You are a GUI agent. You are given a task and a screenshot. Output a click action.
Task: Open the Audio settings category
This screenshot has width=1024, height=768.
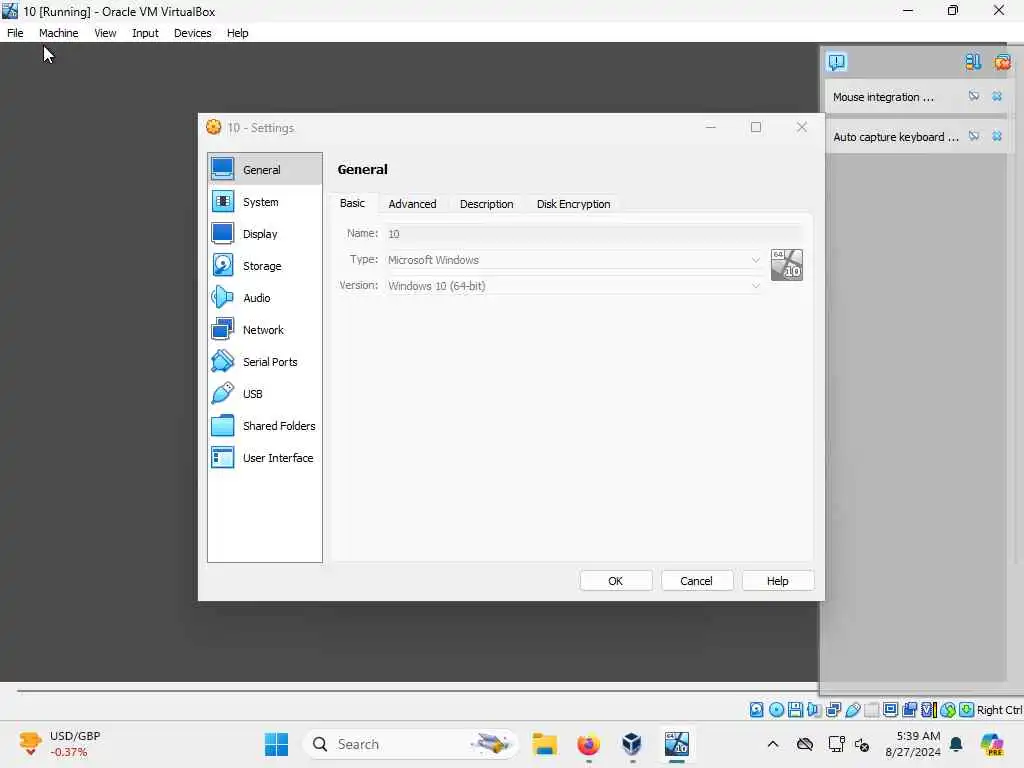(264, 298)
